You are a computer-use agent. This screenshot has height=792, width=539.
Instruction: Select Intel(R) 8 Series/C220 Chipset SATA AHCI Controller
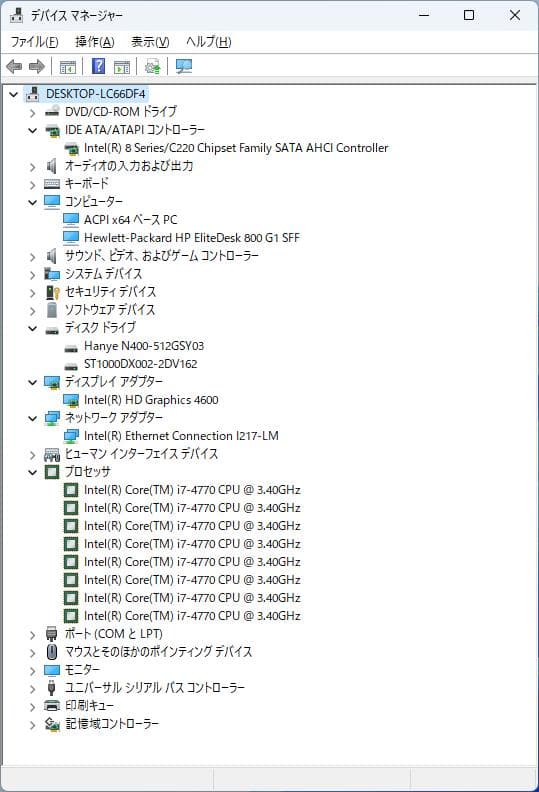[236, 148]
